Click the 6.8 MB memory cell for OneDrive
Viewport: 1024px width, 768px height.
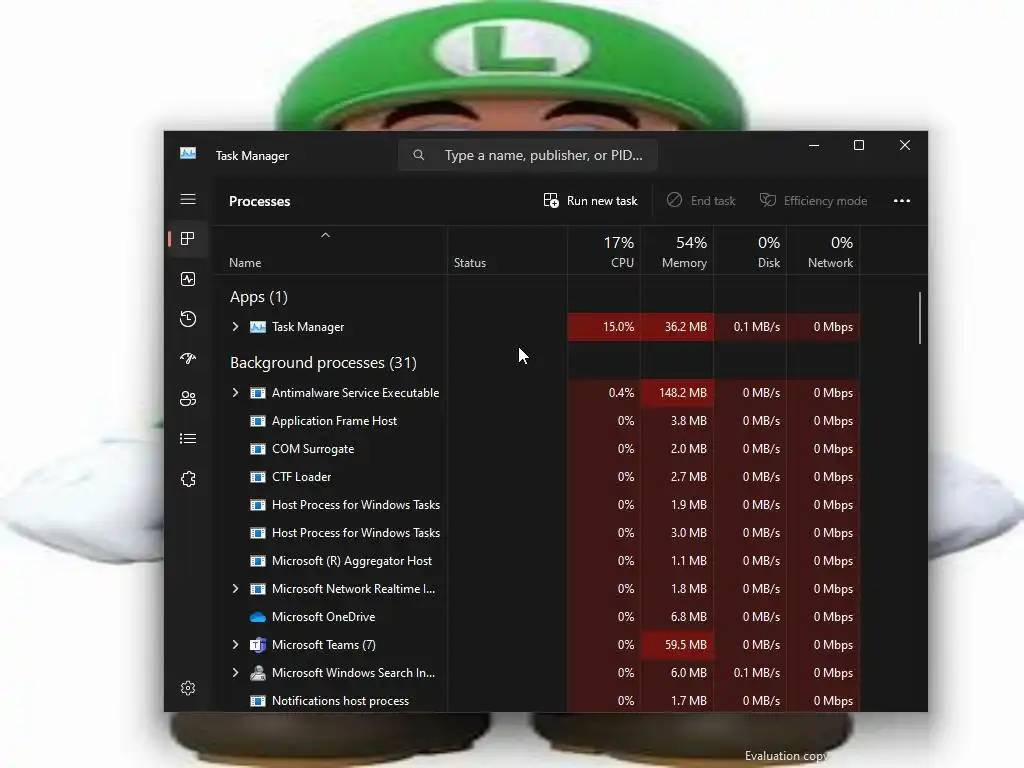(677, 616)
